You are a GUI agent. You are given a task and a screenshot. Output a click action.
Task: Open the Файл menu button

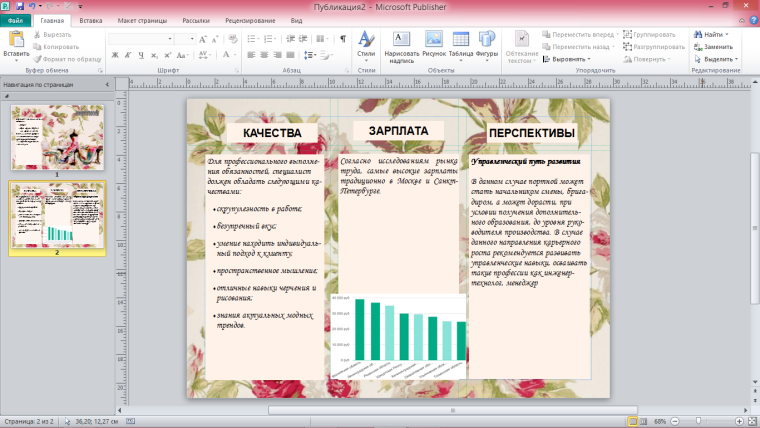point(16,19)
